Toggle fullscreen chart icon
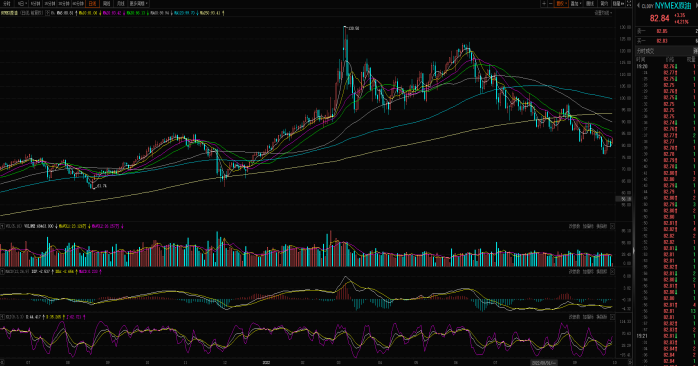Image resolution: width=698 pixels, height=366 pixels. (629, 4)
